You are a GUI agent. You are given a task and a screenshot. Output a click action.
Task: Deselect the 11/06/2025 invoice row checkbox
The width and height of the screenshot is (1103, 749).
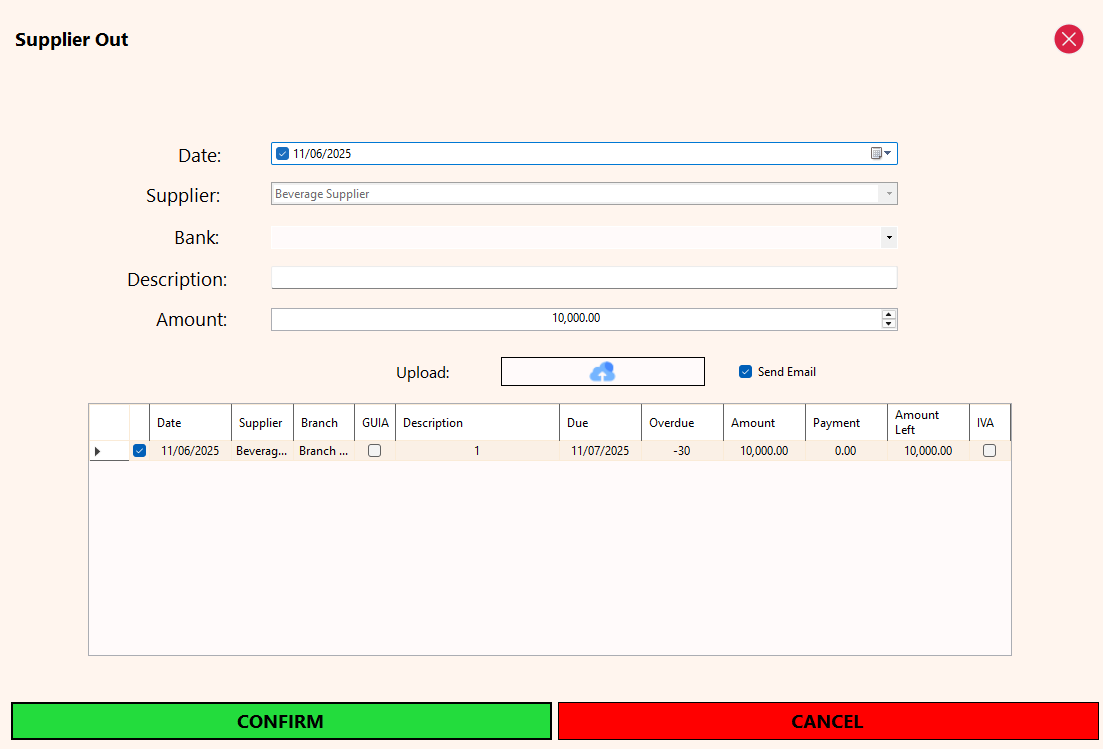tap(139, 451)
